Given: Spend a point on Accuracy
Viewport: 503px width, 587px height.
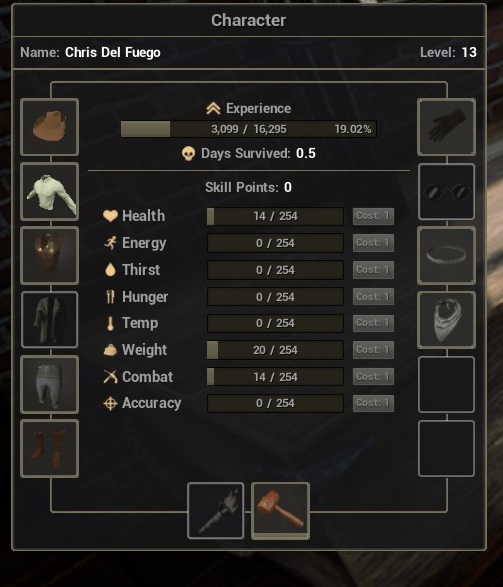Looking at the screenshot, I should pos(373,403).
